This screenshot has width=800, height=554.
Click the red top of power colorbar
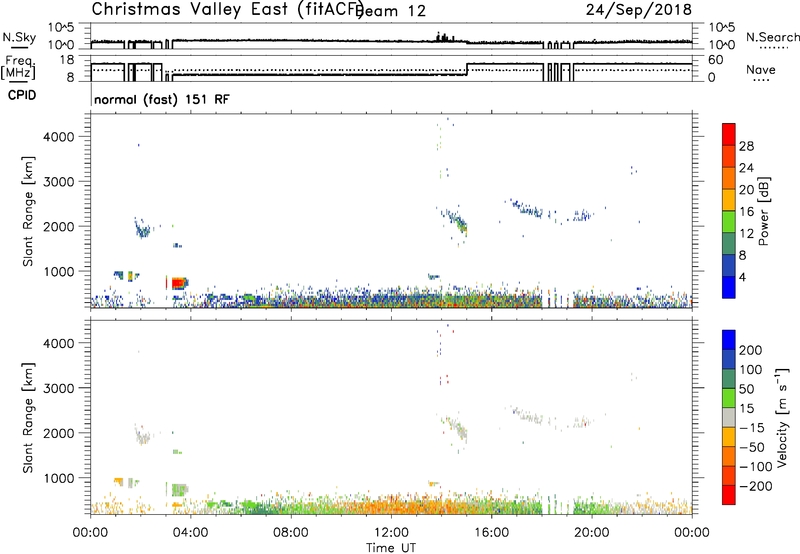(x=729, y=134)
